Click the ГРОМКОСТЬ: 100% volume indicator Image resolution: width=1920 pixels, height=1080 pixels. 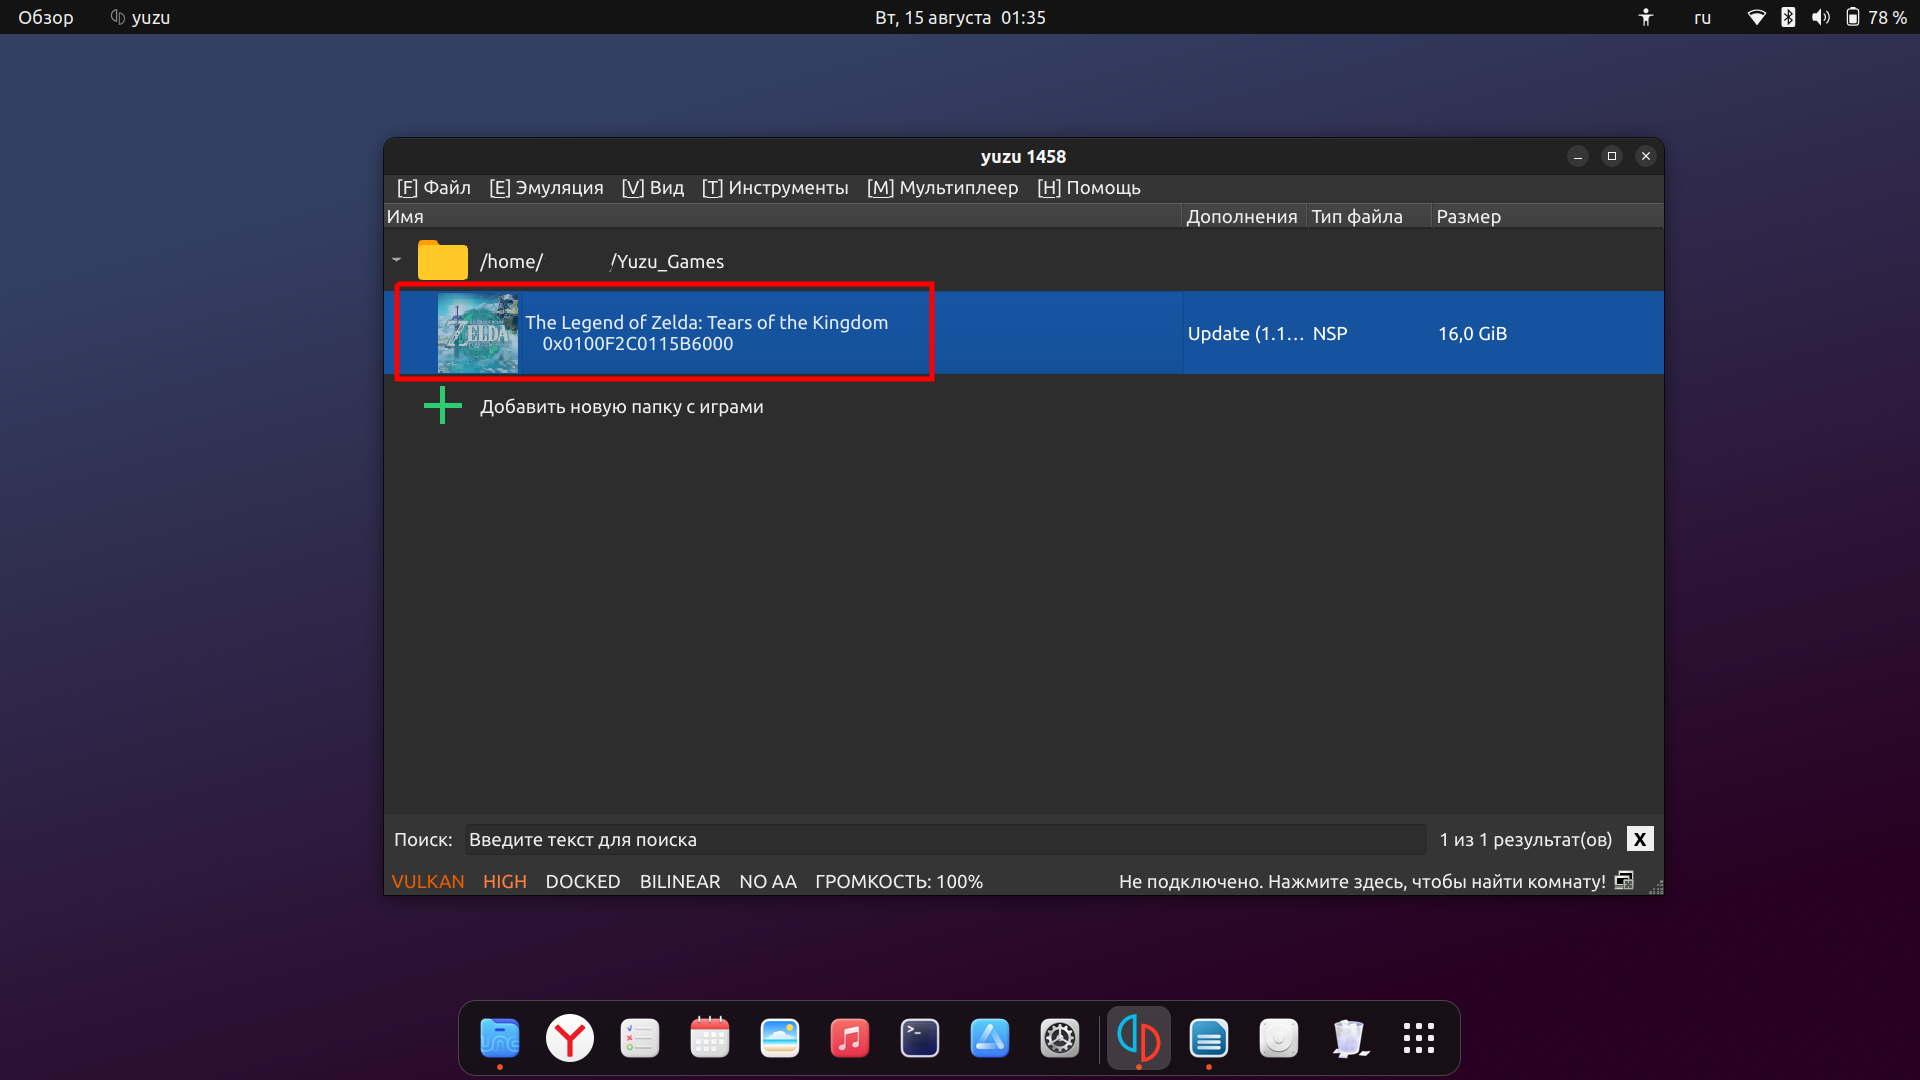point(899,881)
